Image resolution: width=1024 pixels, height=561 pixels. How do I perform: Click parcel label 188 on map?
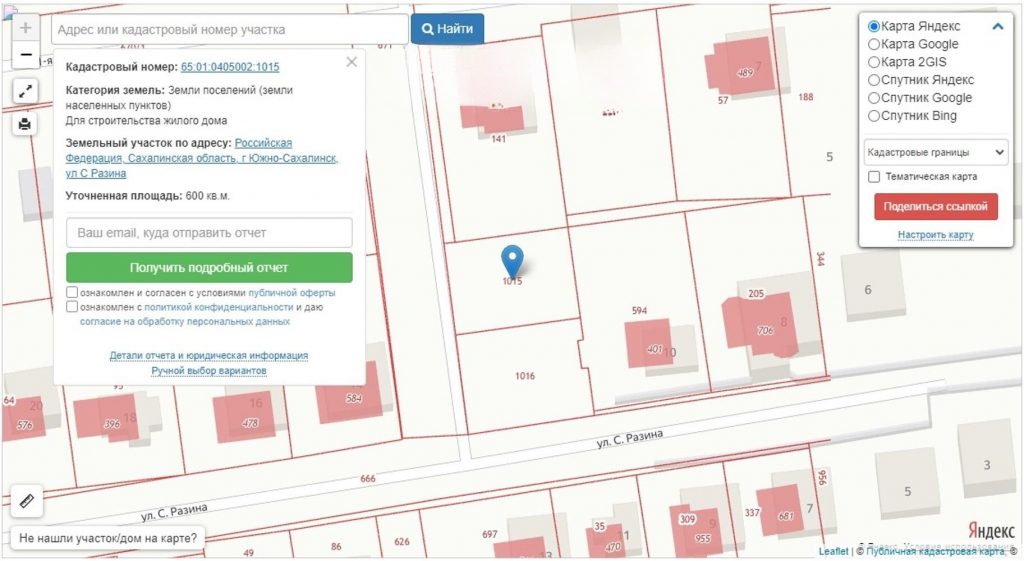click(x=805, y=97)
